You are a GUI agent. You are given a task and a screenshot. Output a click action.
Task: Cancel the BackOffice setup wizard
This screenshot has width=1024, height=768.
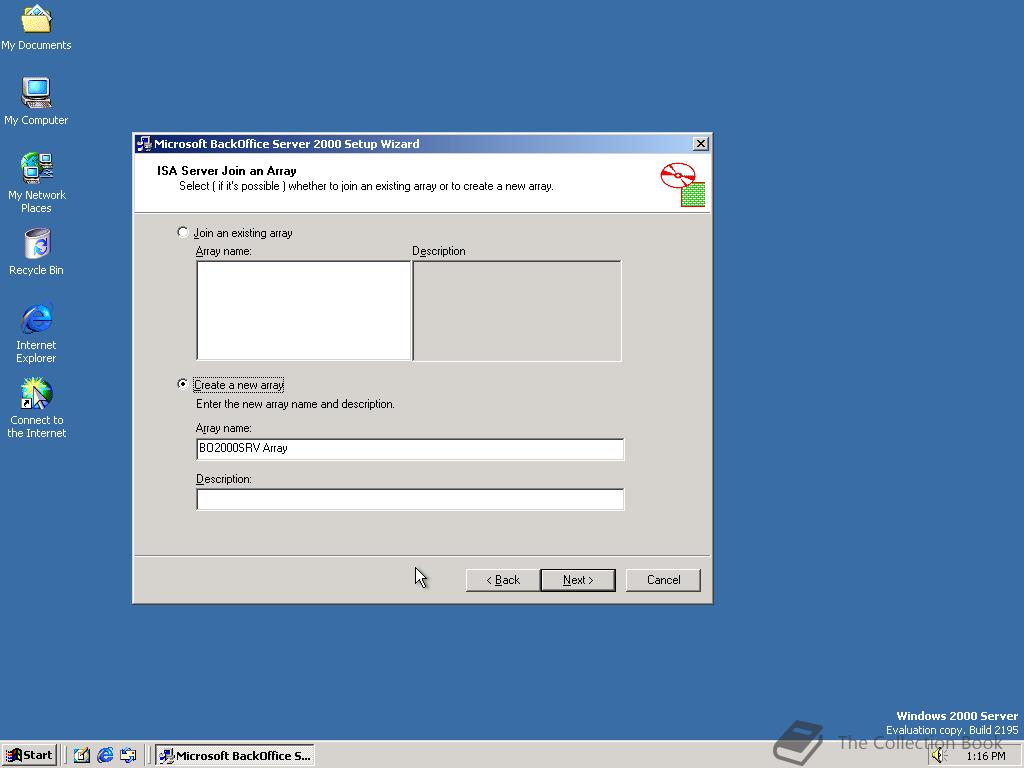pyautogui.click(x=663, y=580)
